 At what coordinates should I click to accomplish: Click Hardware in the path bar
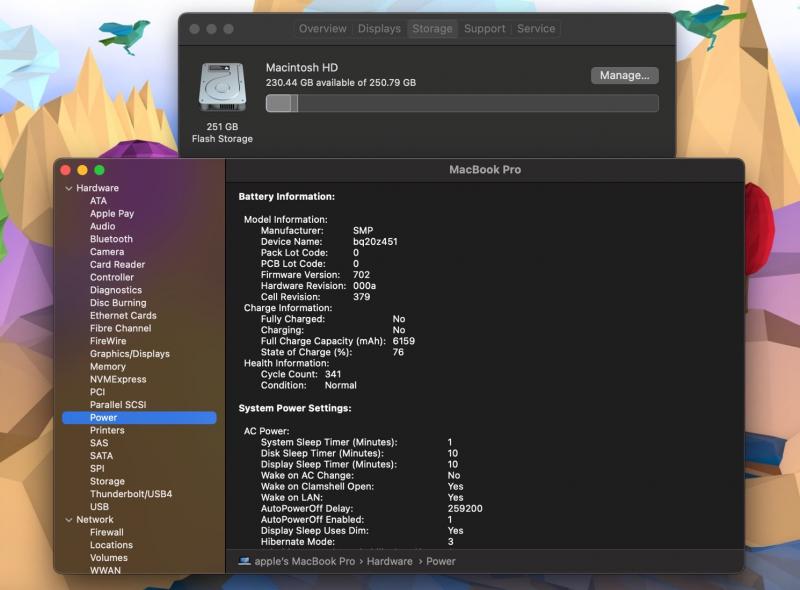(390, 561)
